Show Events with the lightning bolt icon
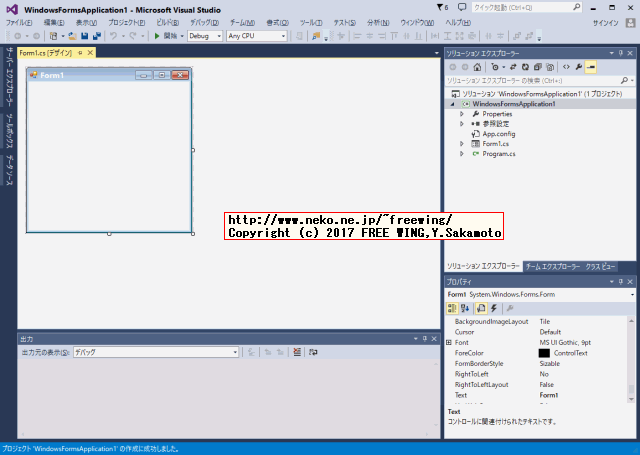The width and height of the screenshot is (640, 455). click(x=494, y=308)
